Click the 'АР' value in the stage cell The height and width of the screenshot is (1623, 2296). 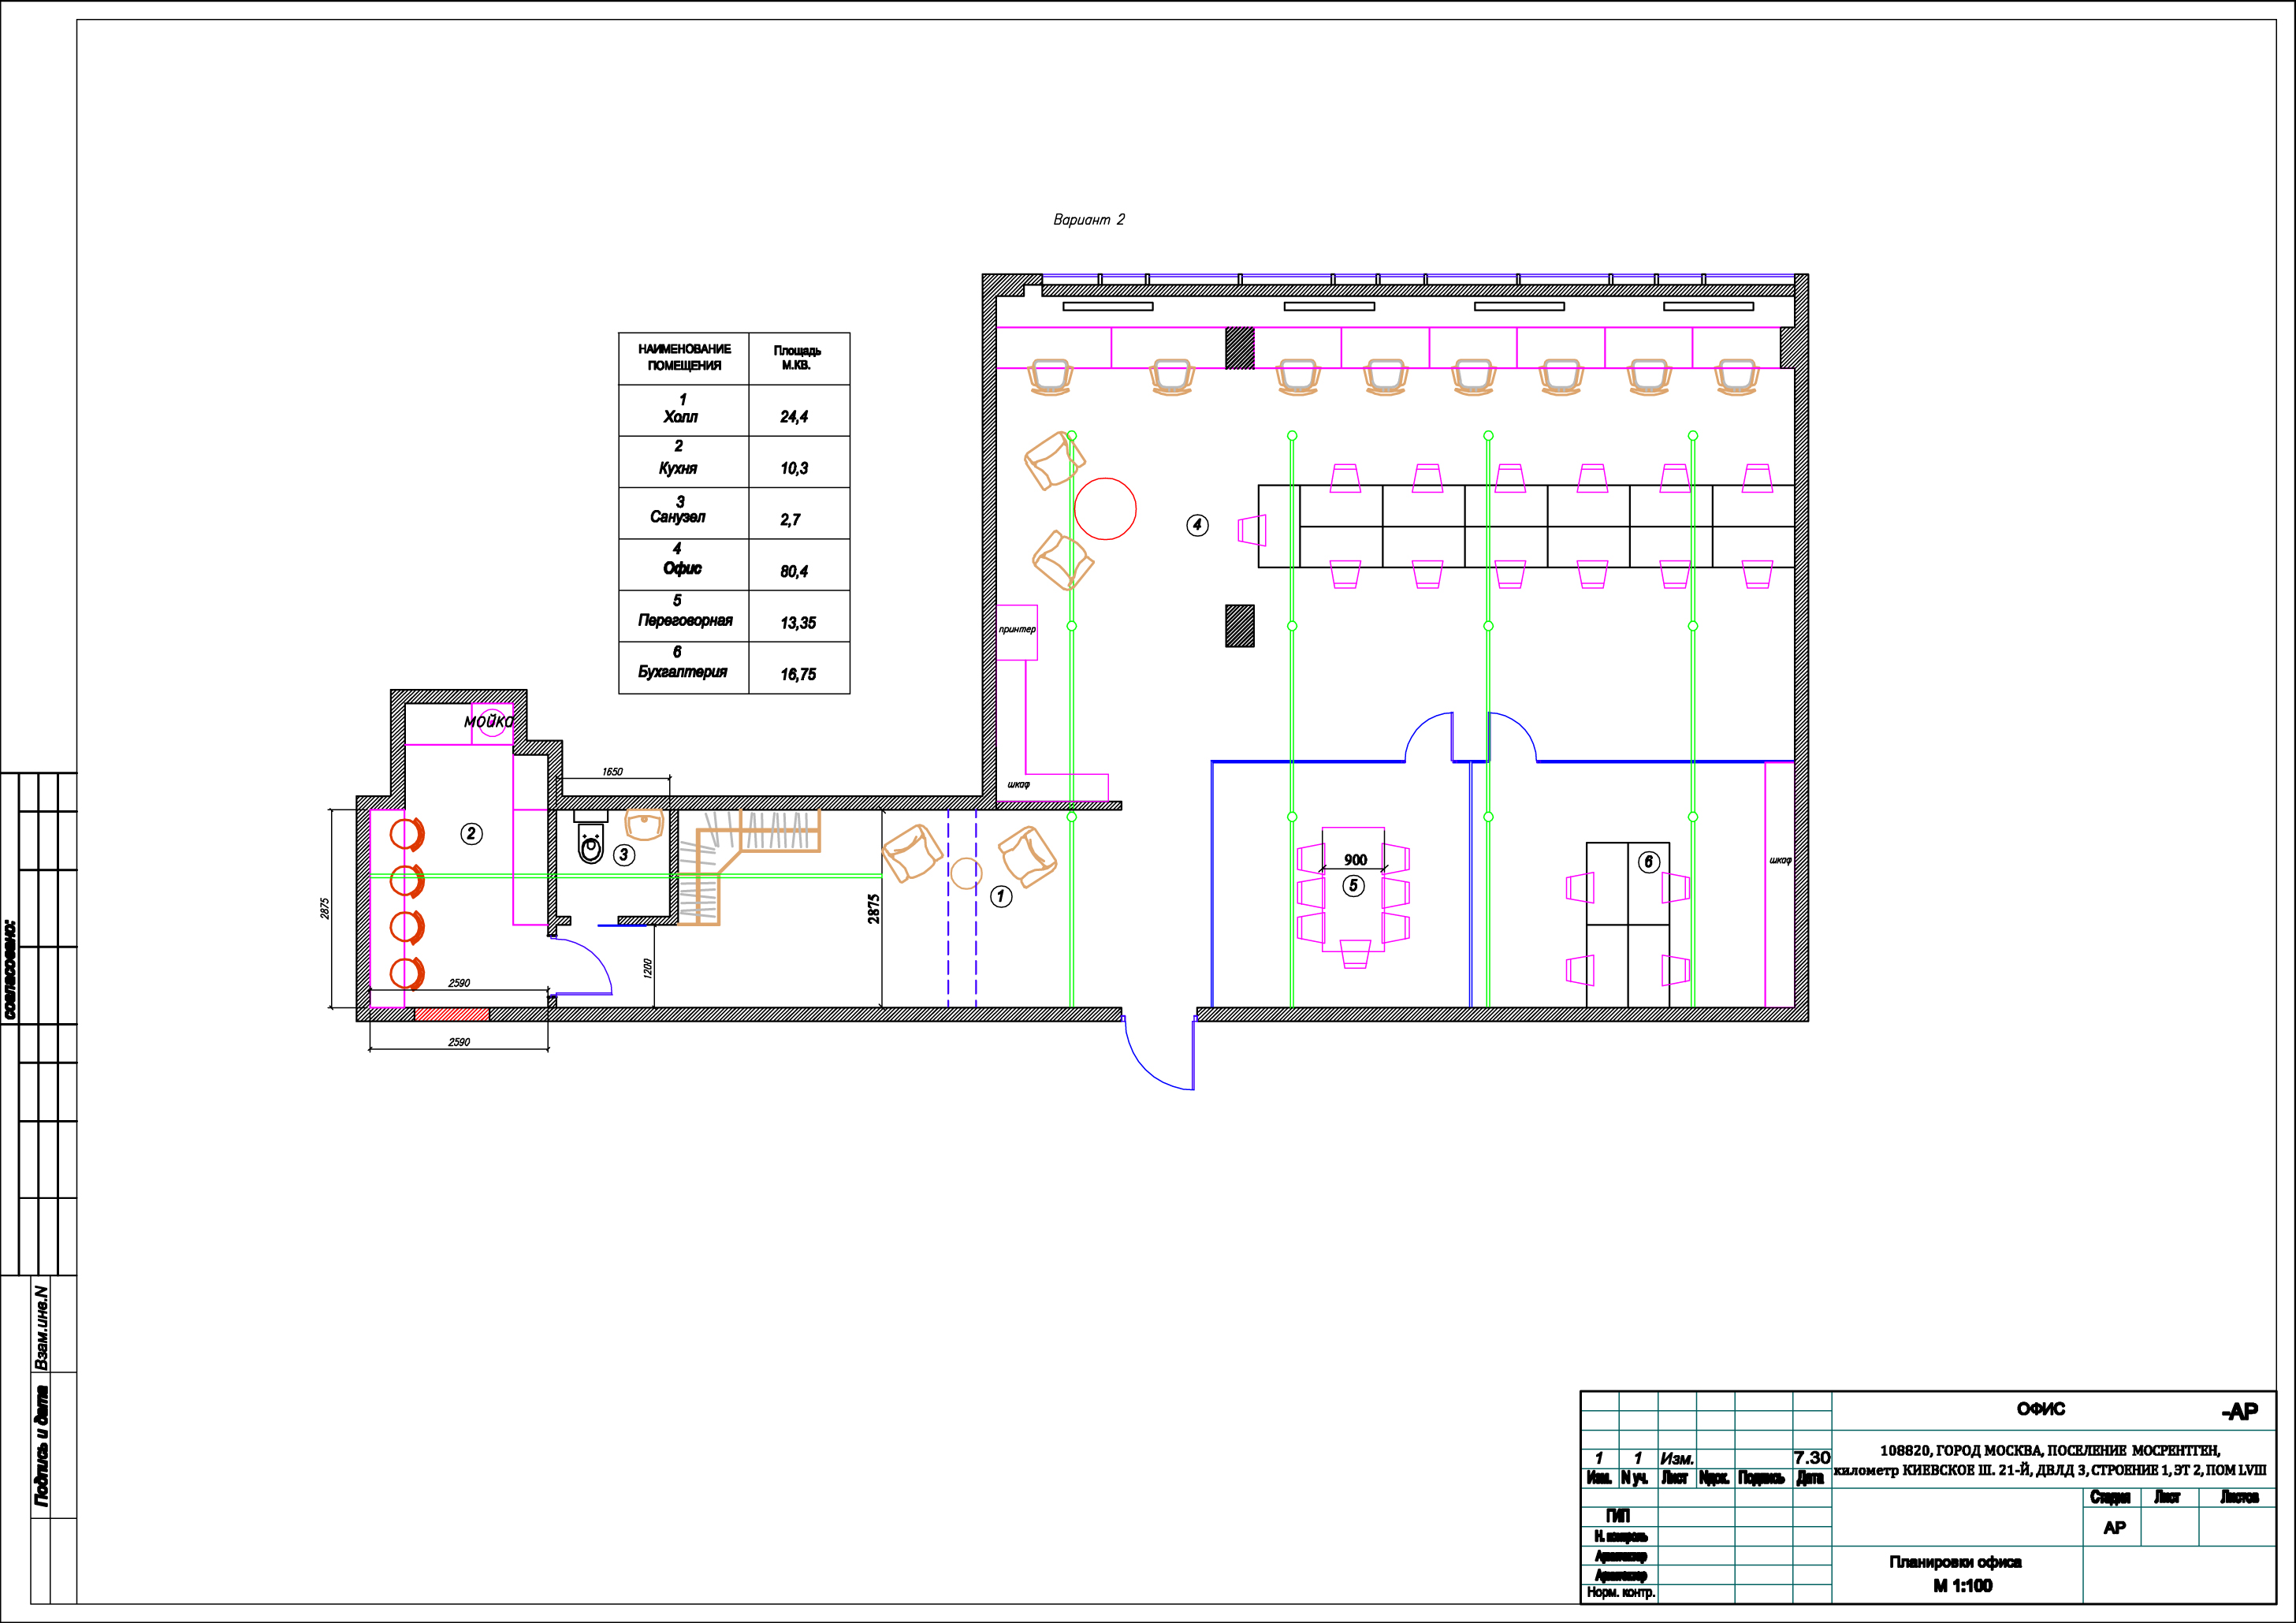[x=2114, y=1528]
